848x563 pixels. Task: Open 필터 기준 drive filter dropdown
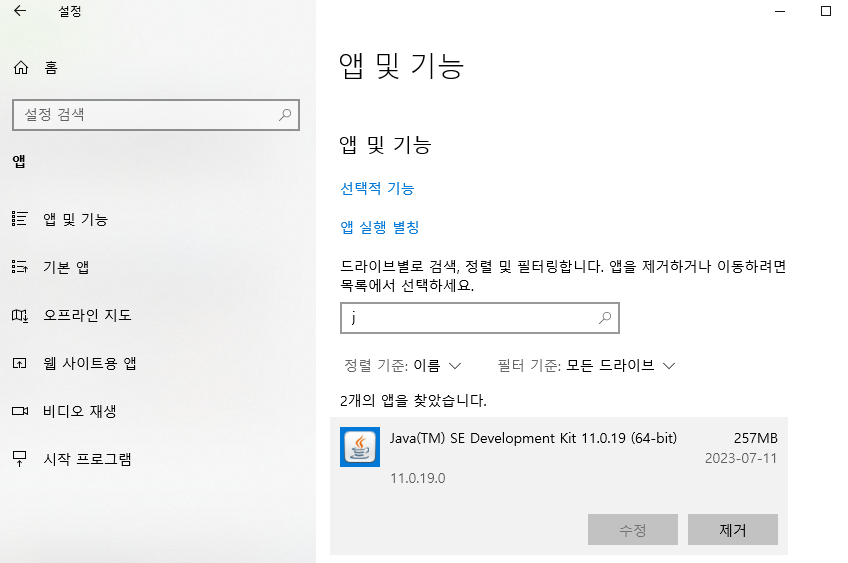(x=586, y=366)
